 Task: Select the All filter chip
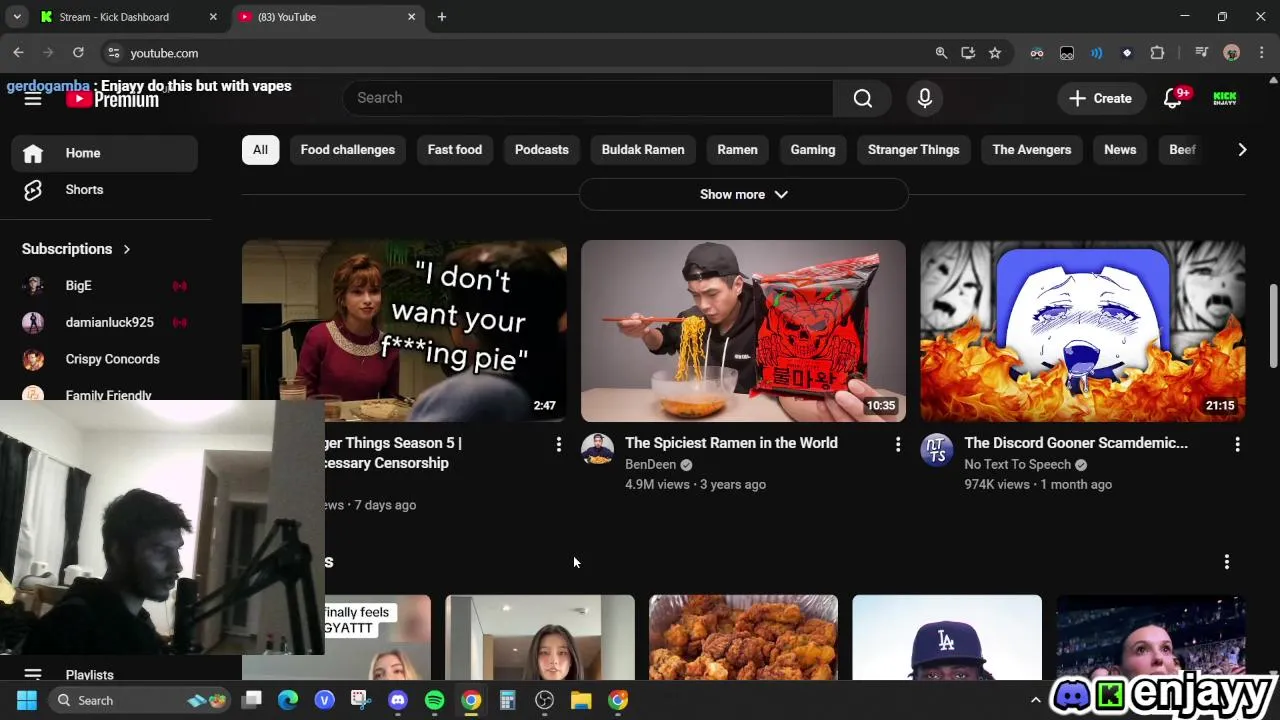[260, 150]
